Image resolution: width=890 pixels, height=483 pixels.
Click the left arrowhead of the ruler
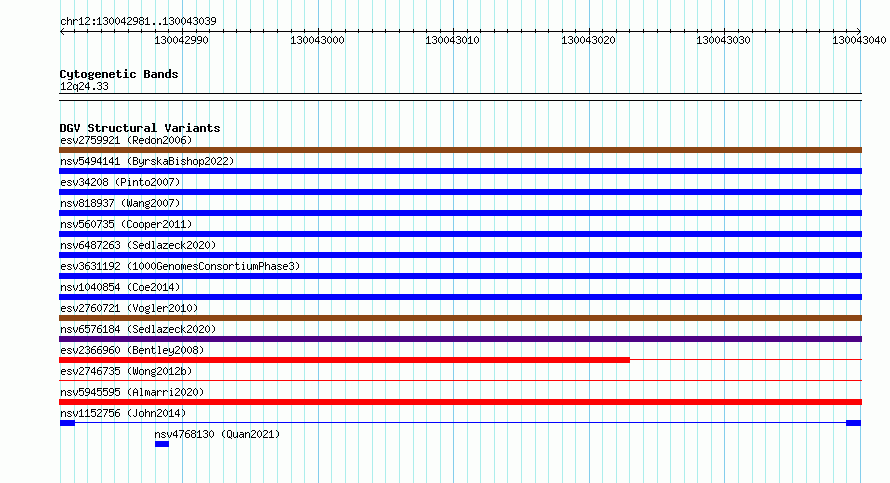pyautogui.click(x=62, y=31)
